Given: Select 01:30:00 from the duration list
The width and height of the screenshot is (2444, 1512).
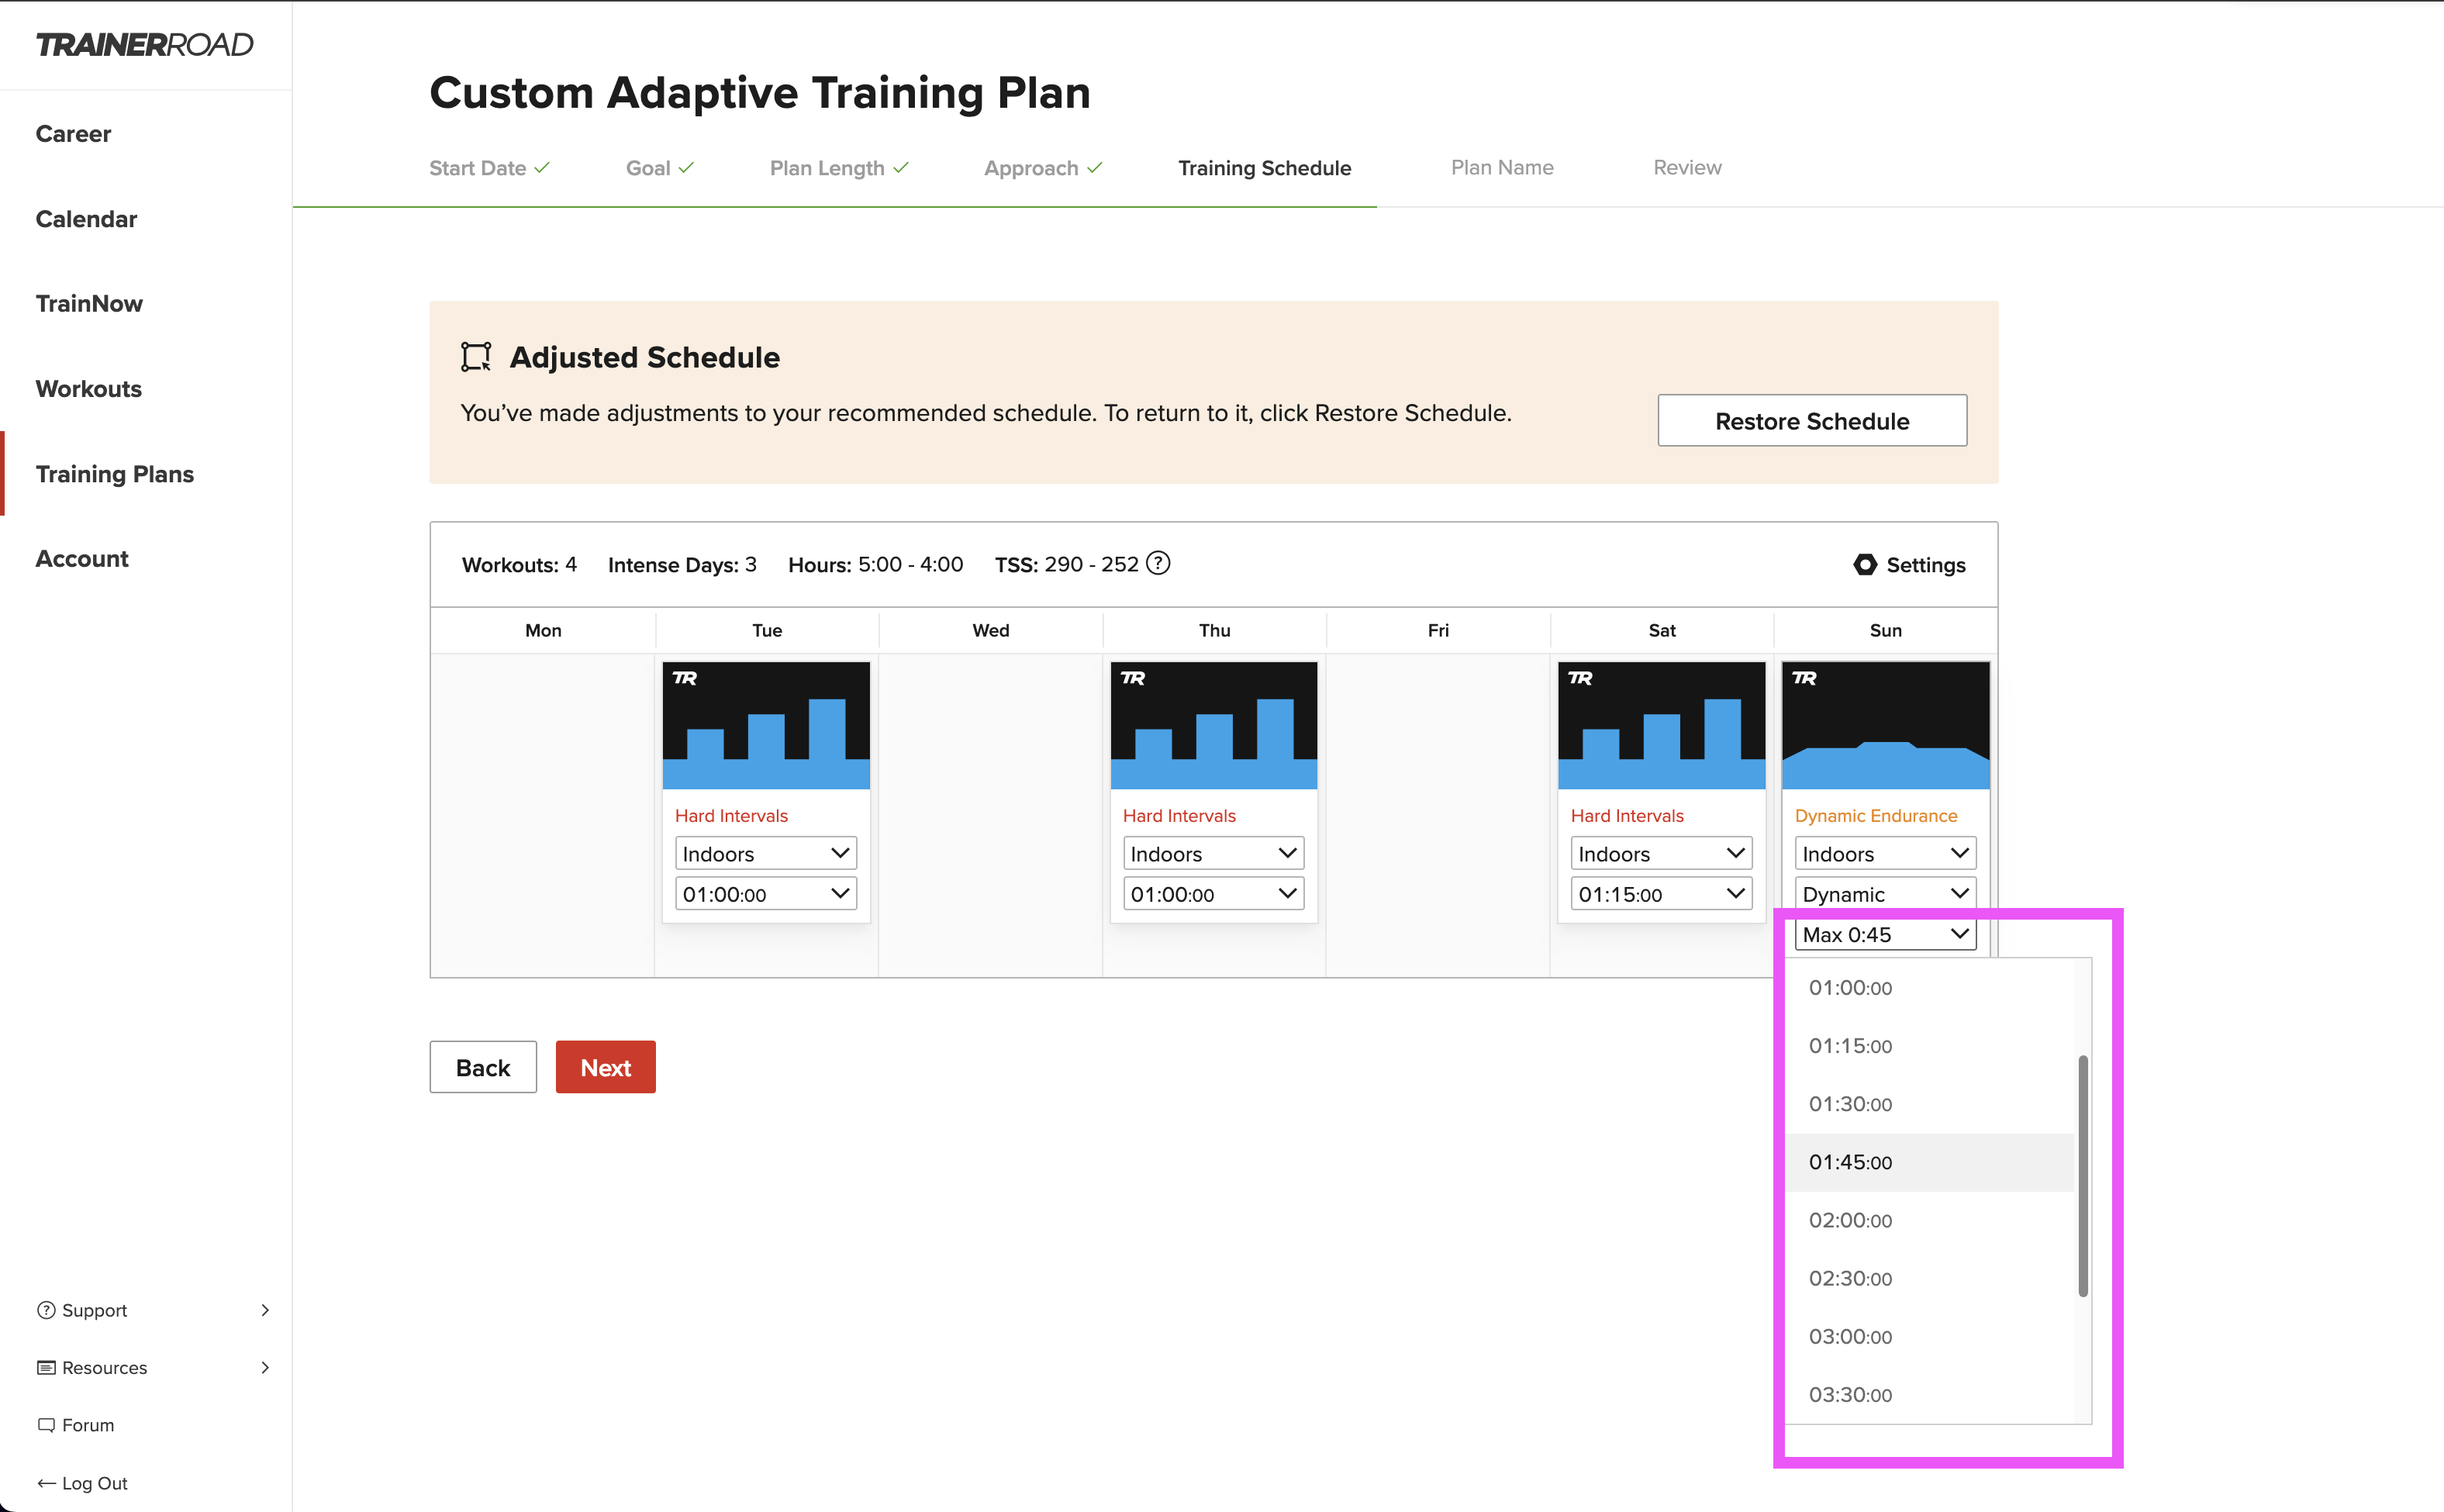Looking at the screenshot, I should [x=1930, y=1104].
